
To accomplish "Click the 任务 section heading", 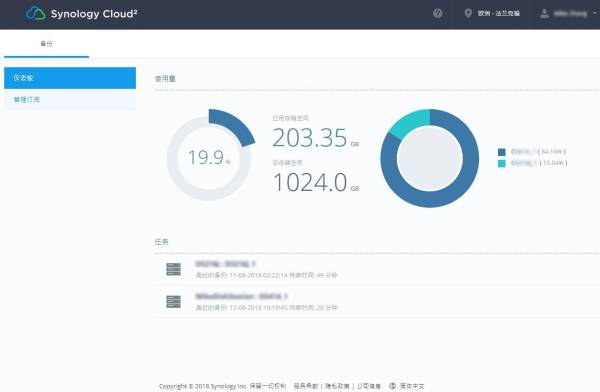I will click(161, 242).
